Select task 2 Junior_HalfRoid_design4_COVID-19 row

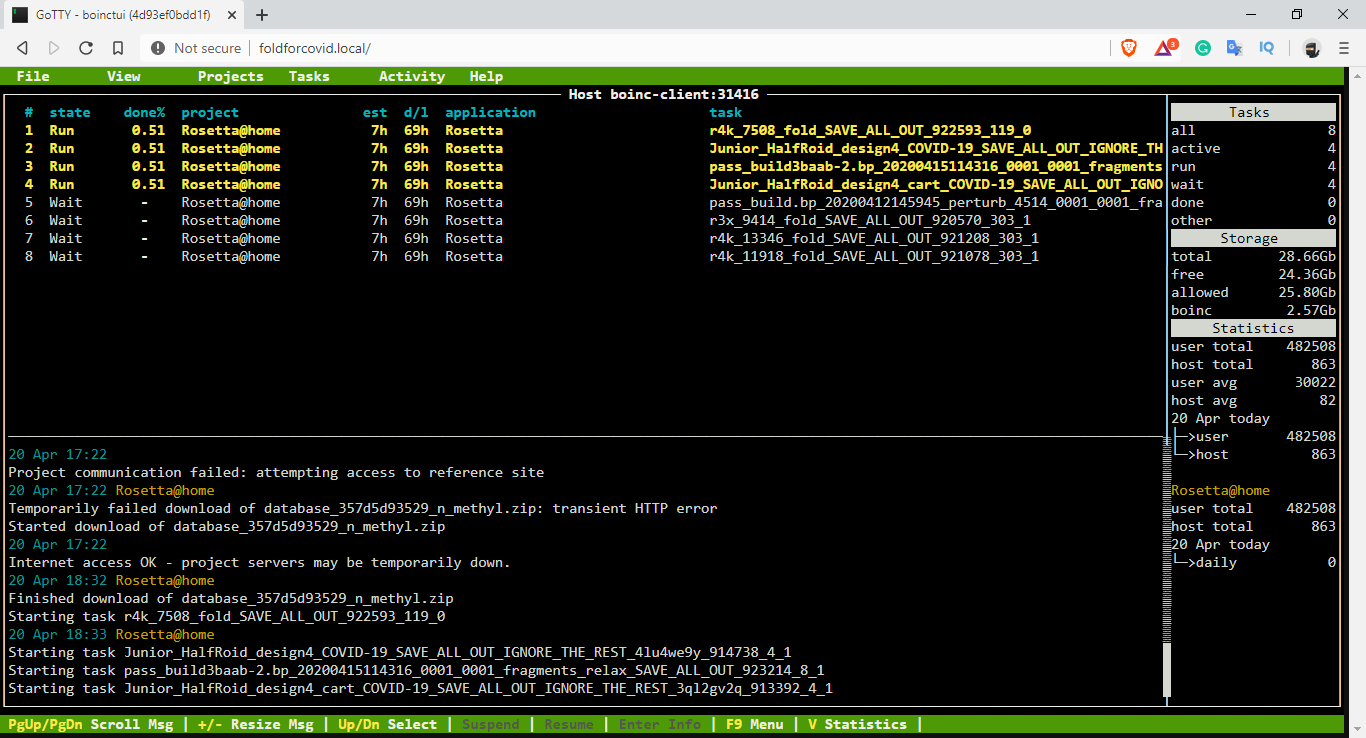pos(586,148)
